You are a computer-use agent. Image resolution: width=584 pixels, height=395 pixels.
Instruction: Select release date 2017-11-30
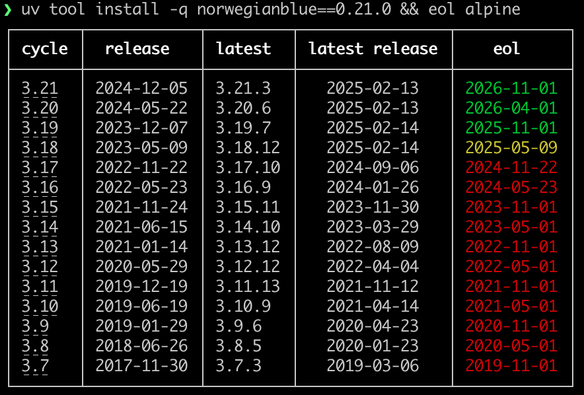[x=142, y=366]
